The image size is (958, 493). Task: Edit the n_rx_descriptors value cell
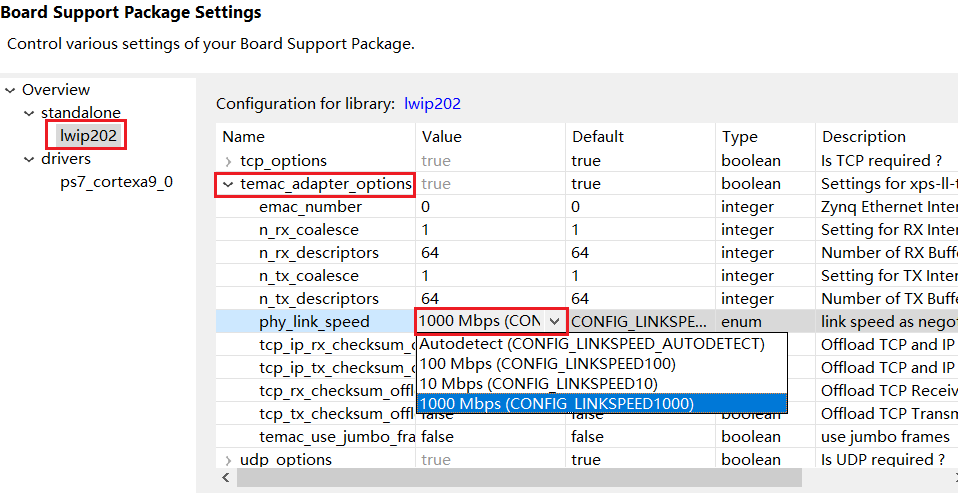[x=490, y=253]
